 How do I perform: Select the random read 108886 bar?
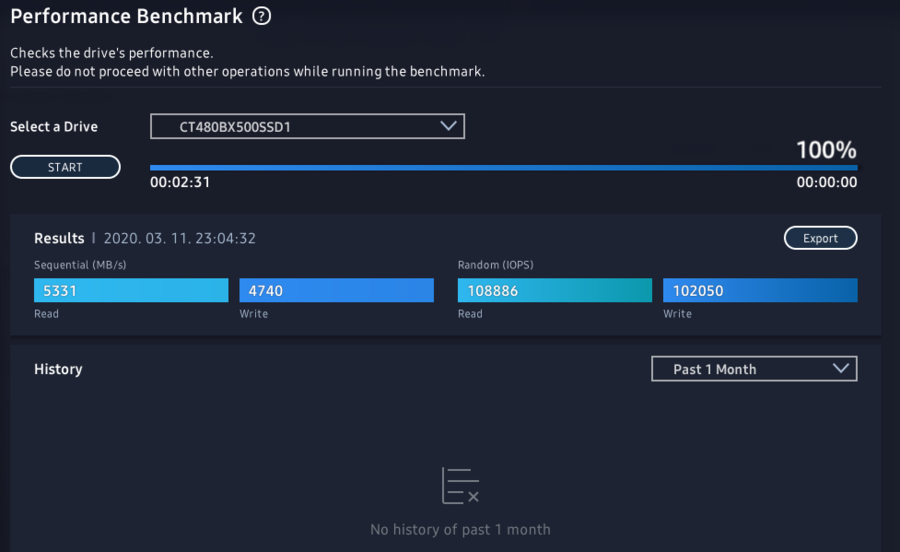tap(554, 290)
